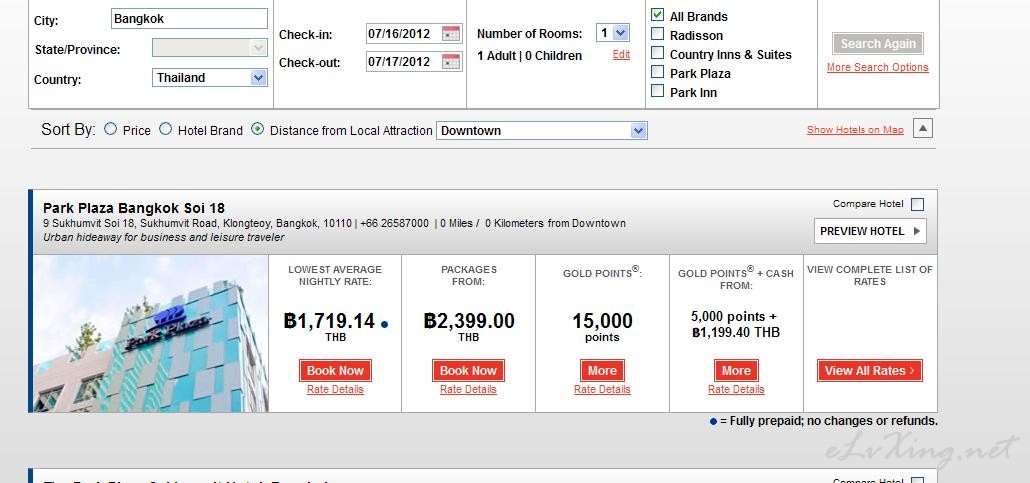Select Distance from Local Attraction radio

coord(258,129)
